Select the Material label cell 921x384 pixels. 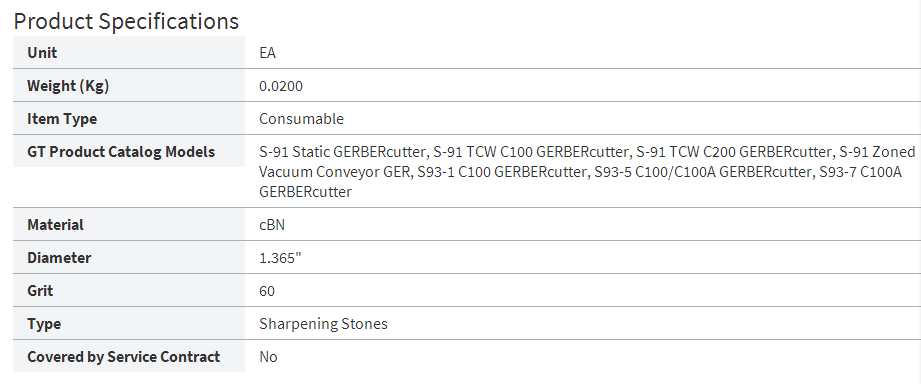(129, 224)
